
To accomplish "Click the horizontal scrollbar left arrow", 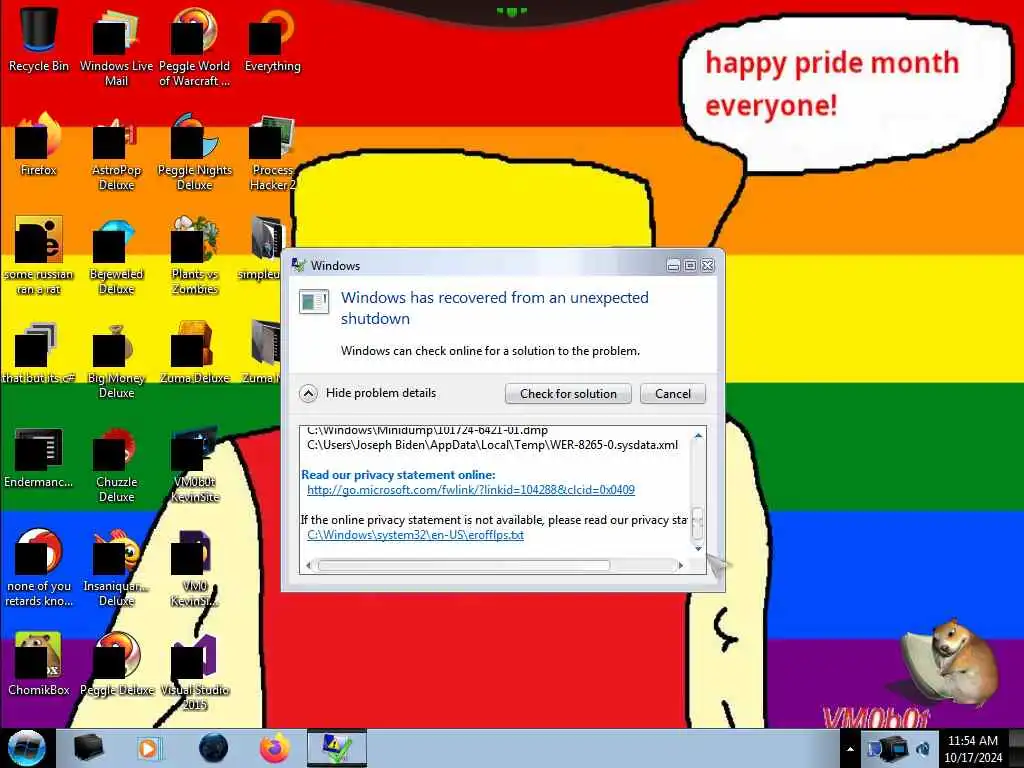I will click(x=309, y=566).
